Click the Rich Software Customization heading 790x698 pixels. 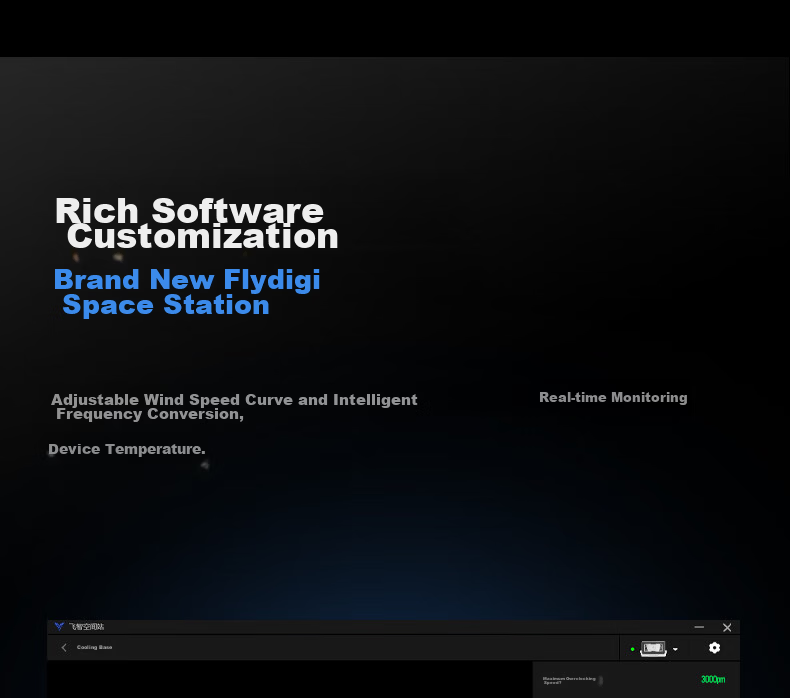coord(196,223)
